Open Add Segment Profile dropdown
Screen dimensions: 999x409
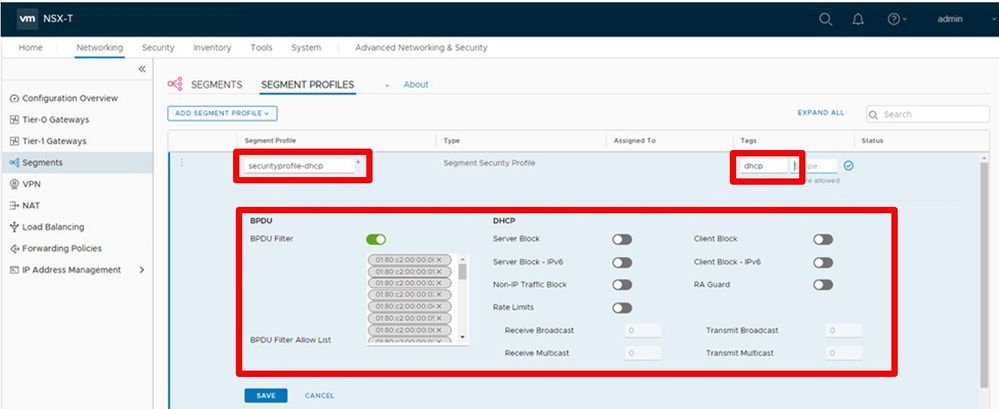point(222,113)
